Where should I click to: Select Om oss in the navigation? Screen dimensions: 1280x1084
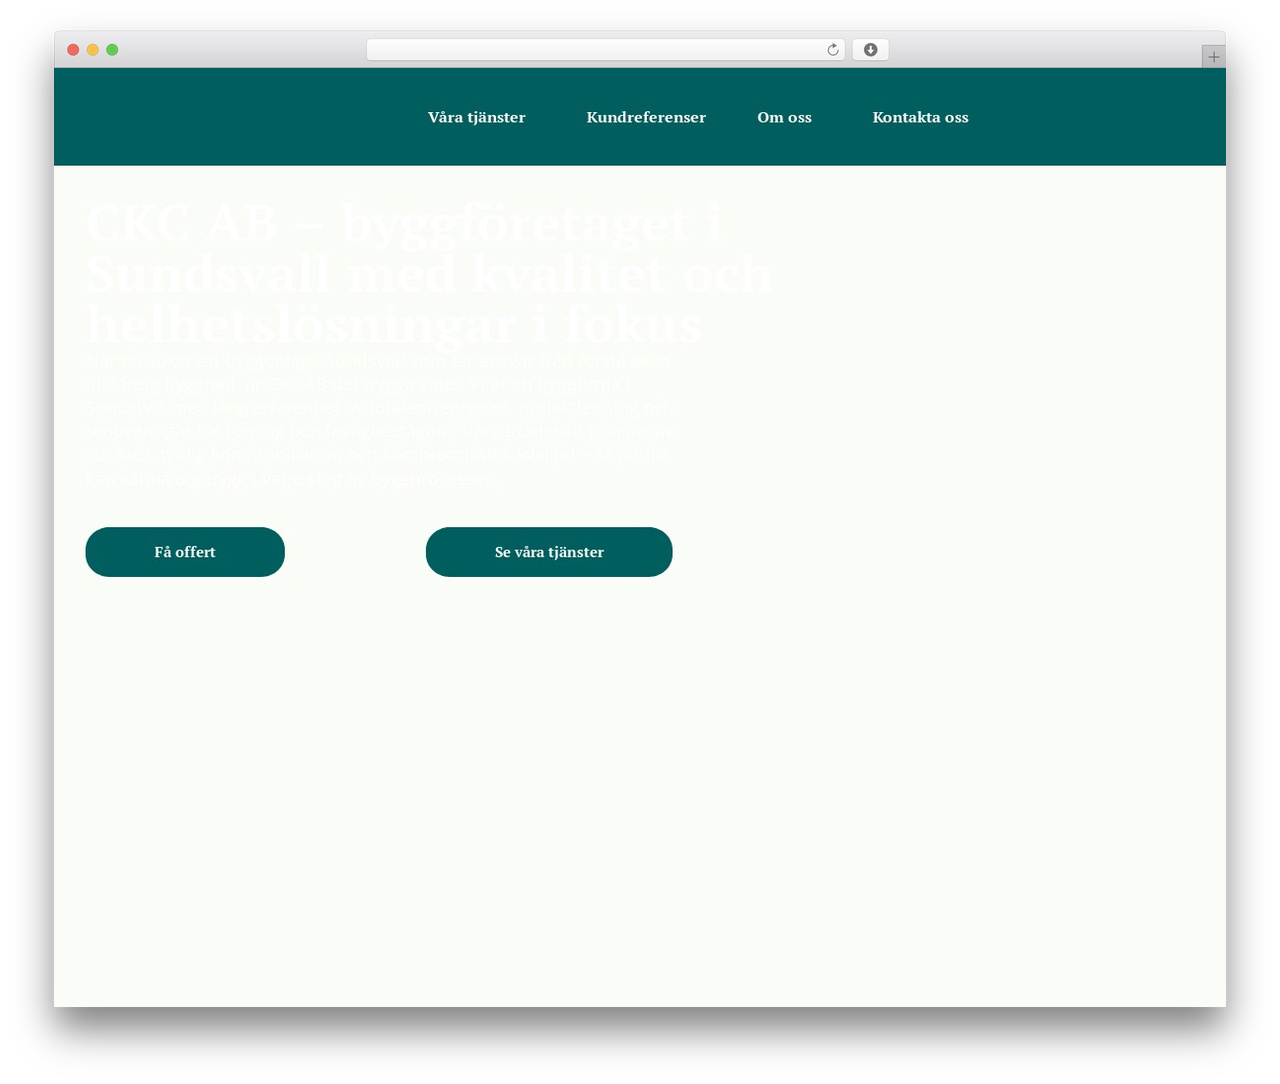[x=784, y=117]
